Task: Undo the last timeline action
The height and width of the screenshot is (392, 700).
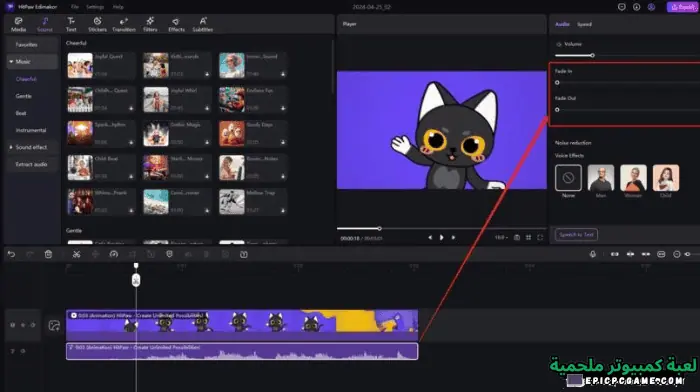Action: point(11,254)
